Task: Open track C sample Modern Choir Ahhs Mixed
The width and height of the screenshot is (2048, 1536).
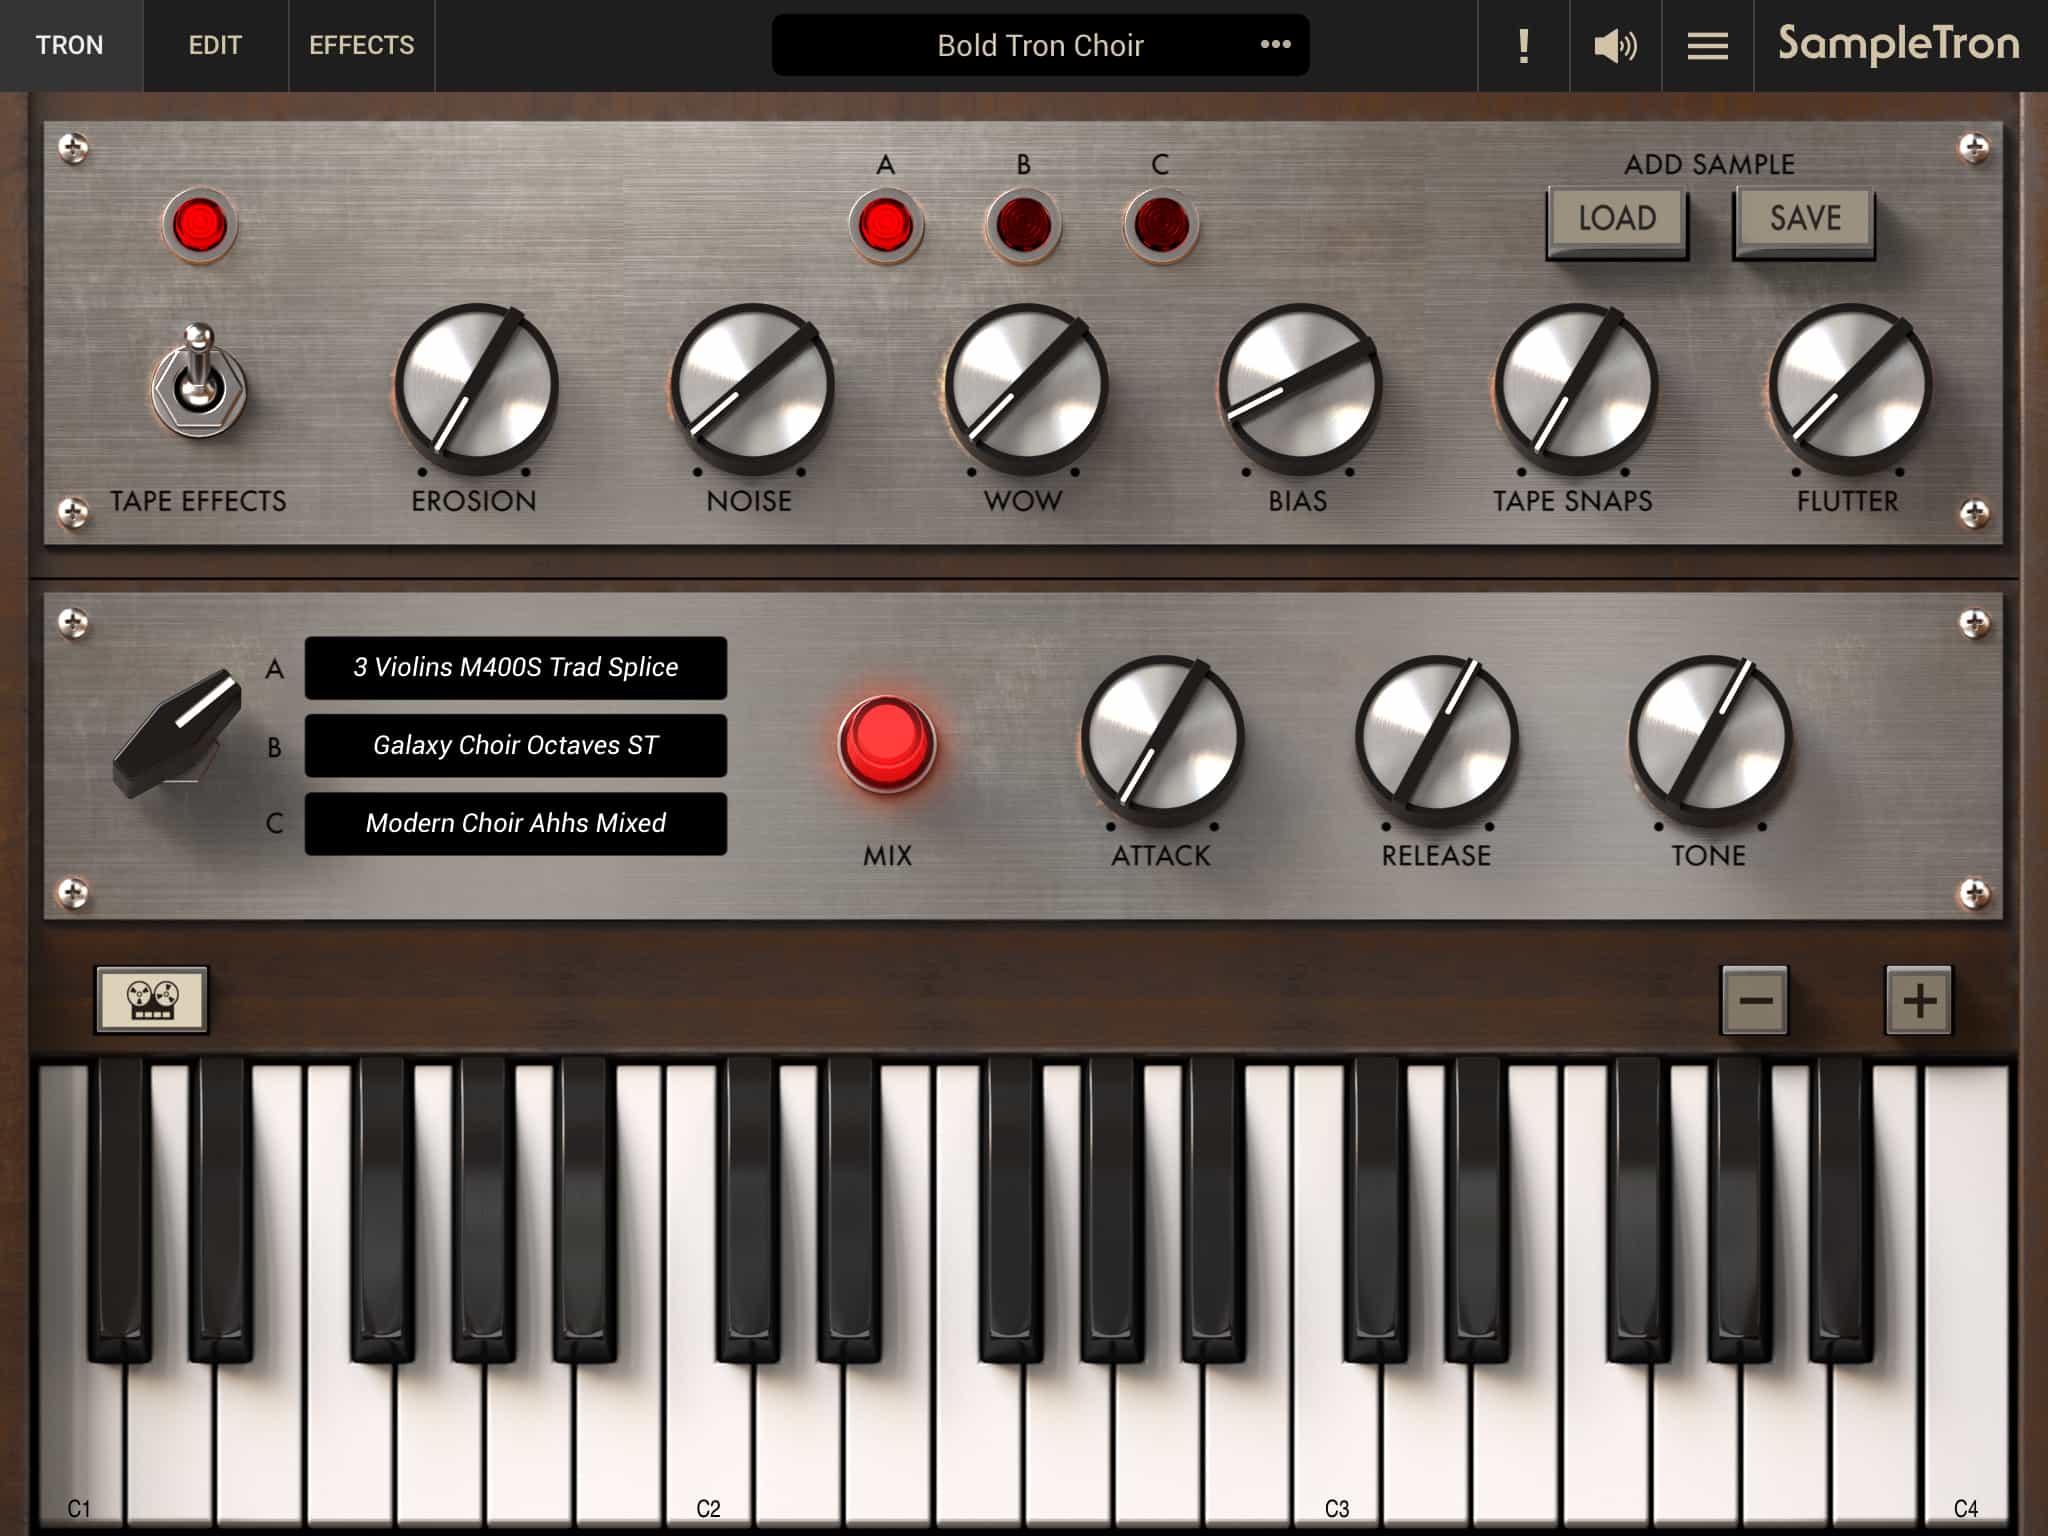Action: (x=515, y=823)
